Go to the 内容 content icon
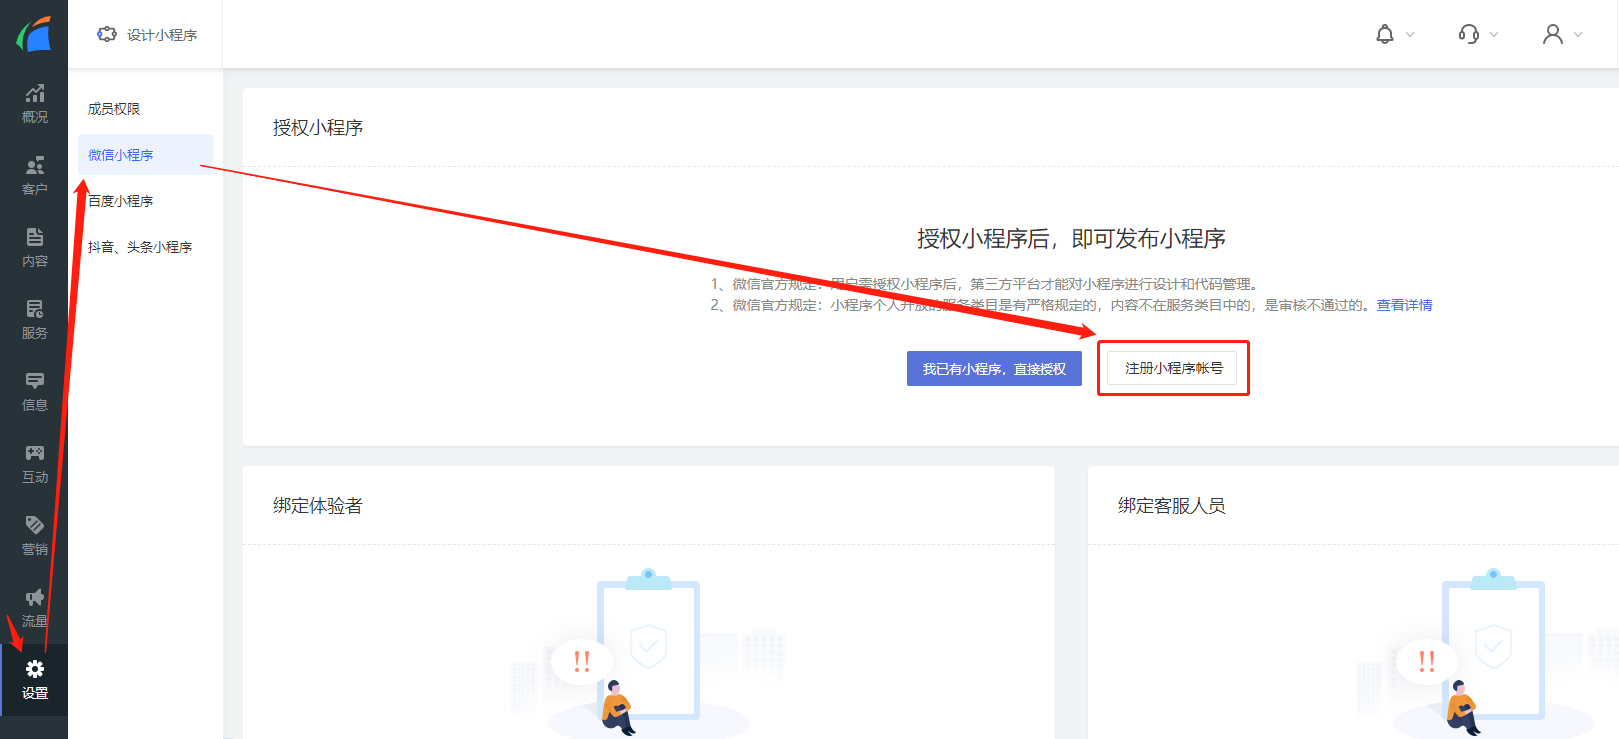Viewport: 1619px width, 739px height. [34, 238]
